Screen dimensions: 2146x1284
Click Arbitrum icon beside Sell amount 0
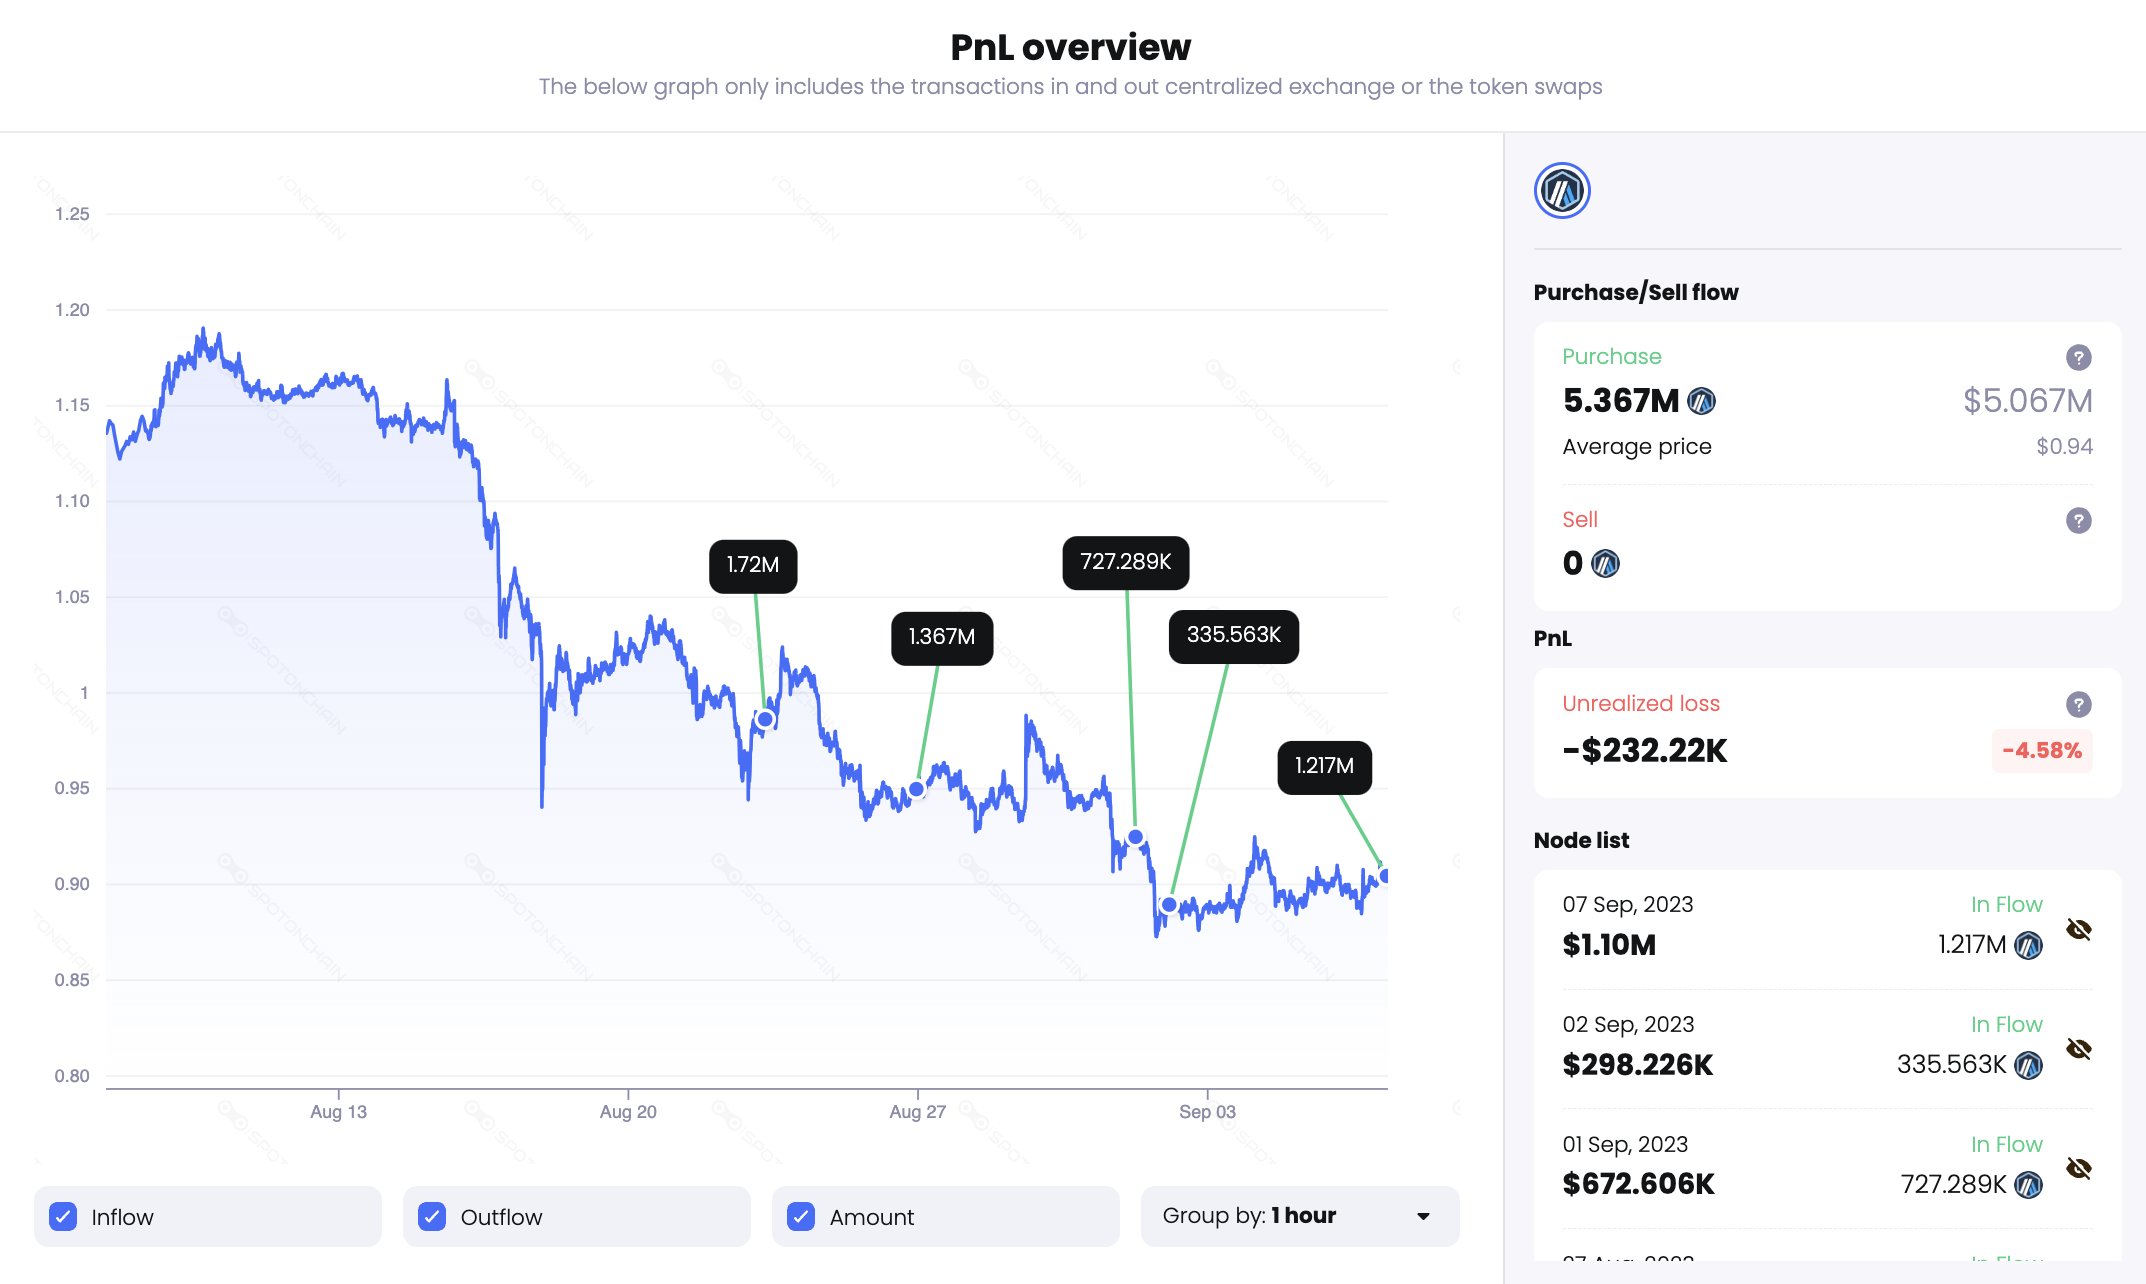(x=1605, y=564)
